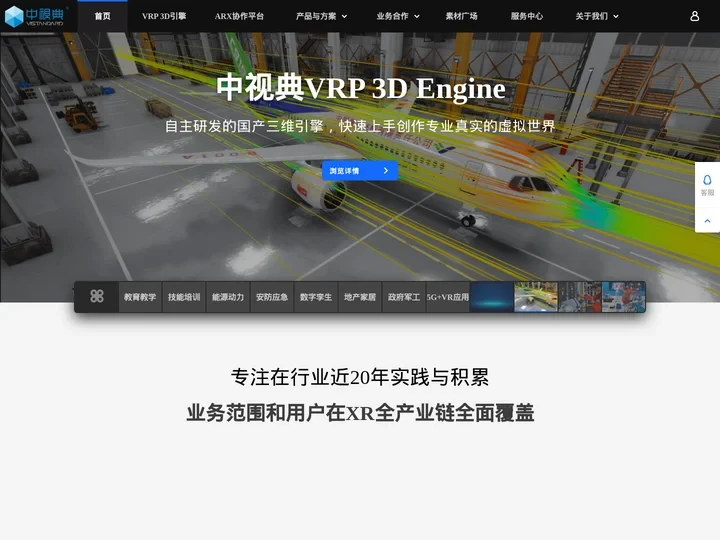Go to 素材广场 page
The width and height of the screenshot is (720, 540).
[x=461, y=16]
